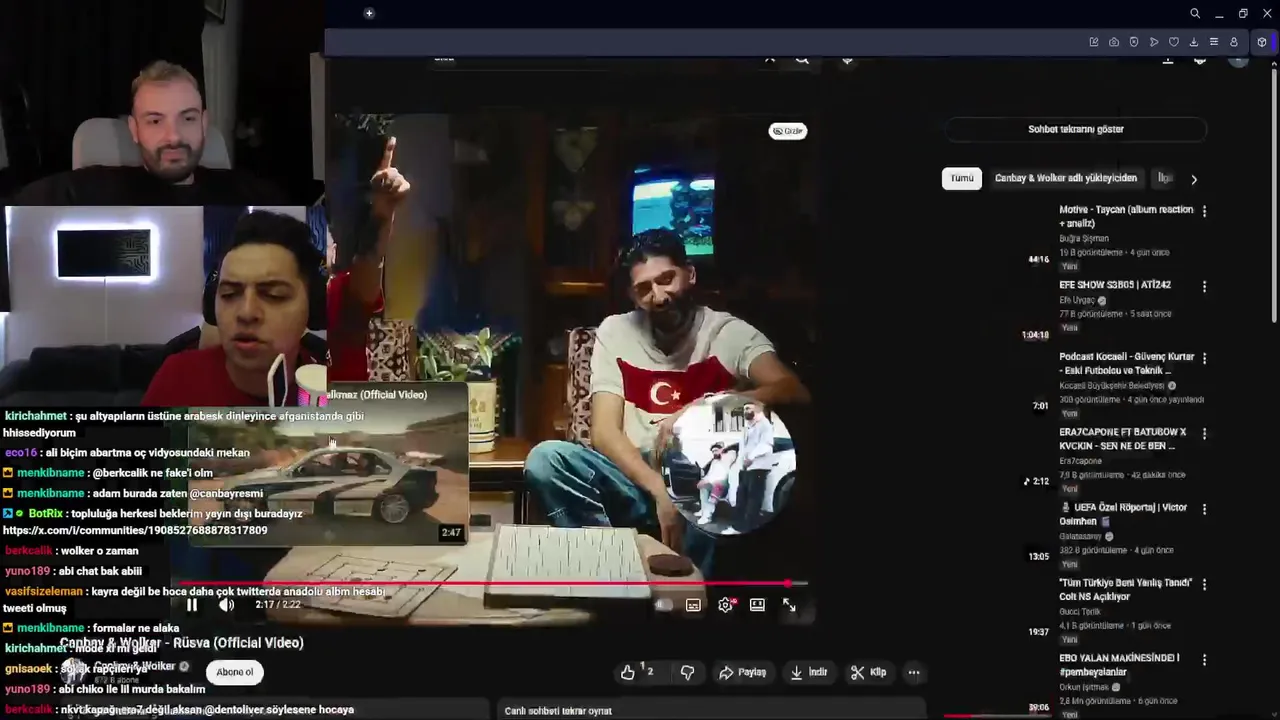The image size is (1280, 720).
Task: Open browser downloads icon
Action: pos(1194,42)
